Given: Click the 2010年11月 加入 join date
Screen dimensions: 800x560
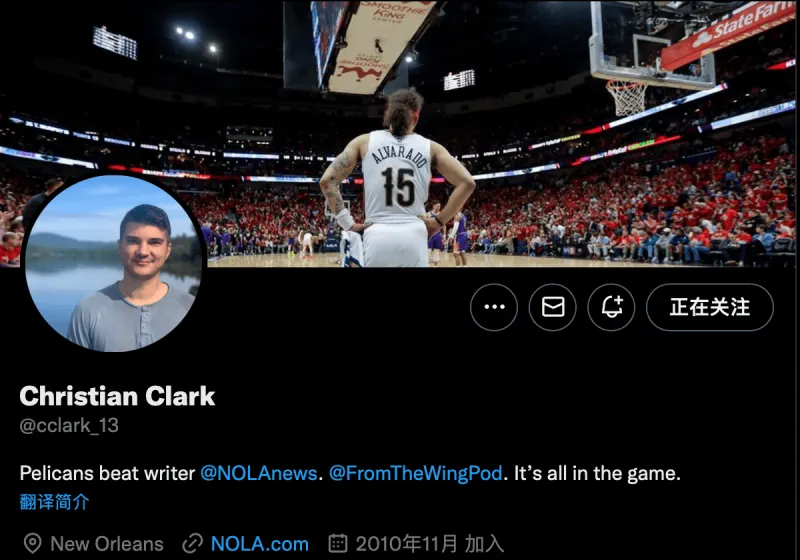Looking at the screenshot, I should (x=430, y=544).
